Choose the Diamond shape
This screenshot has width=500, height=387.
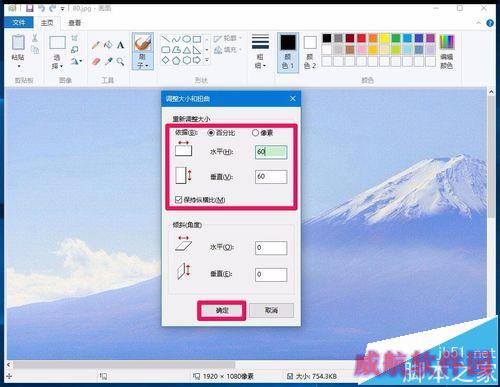[x=166, y=60]
